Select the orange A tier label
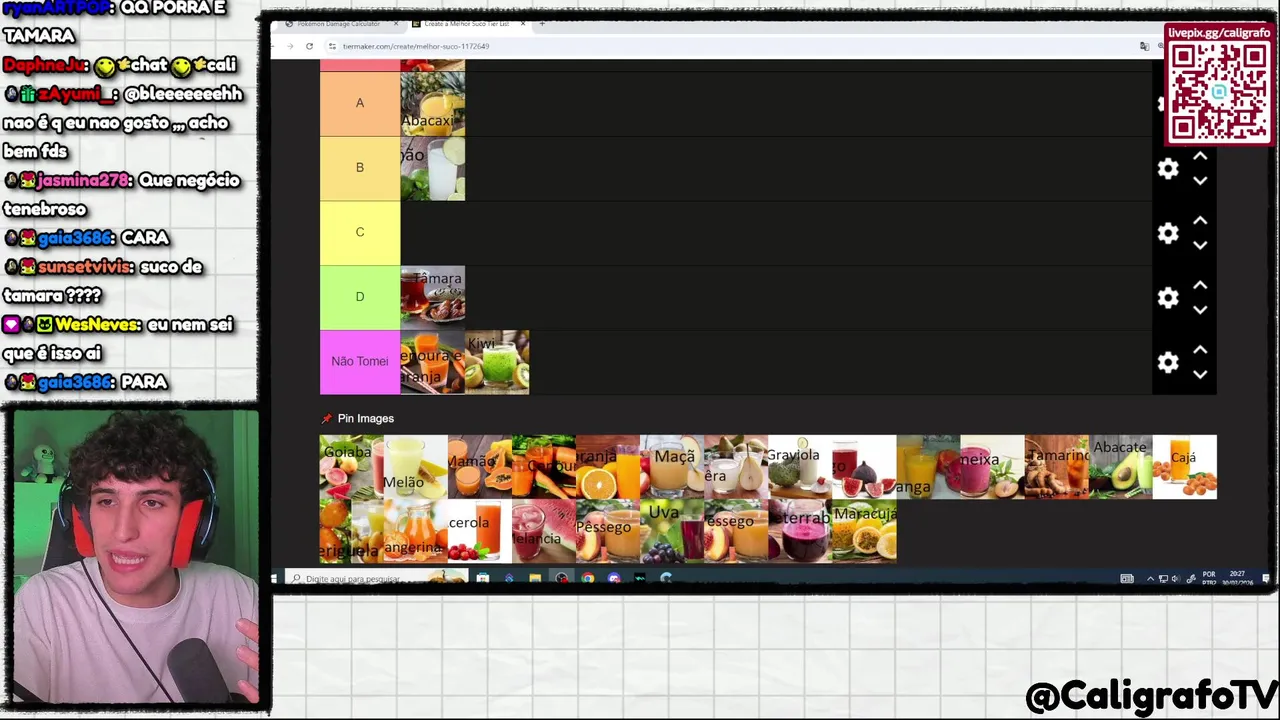This screenshot has width=1280, height=720. 360,103
